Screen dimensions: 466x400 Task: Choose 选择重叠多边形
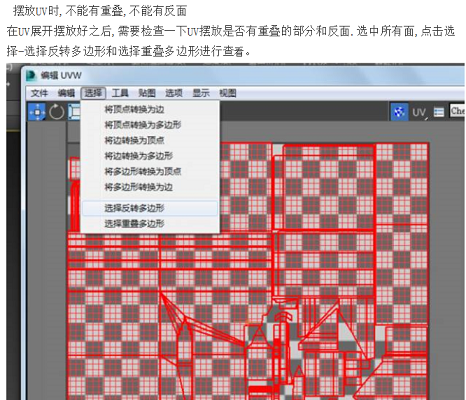[x=150, y=224]
